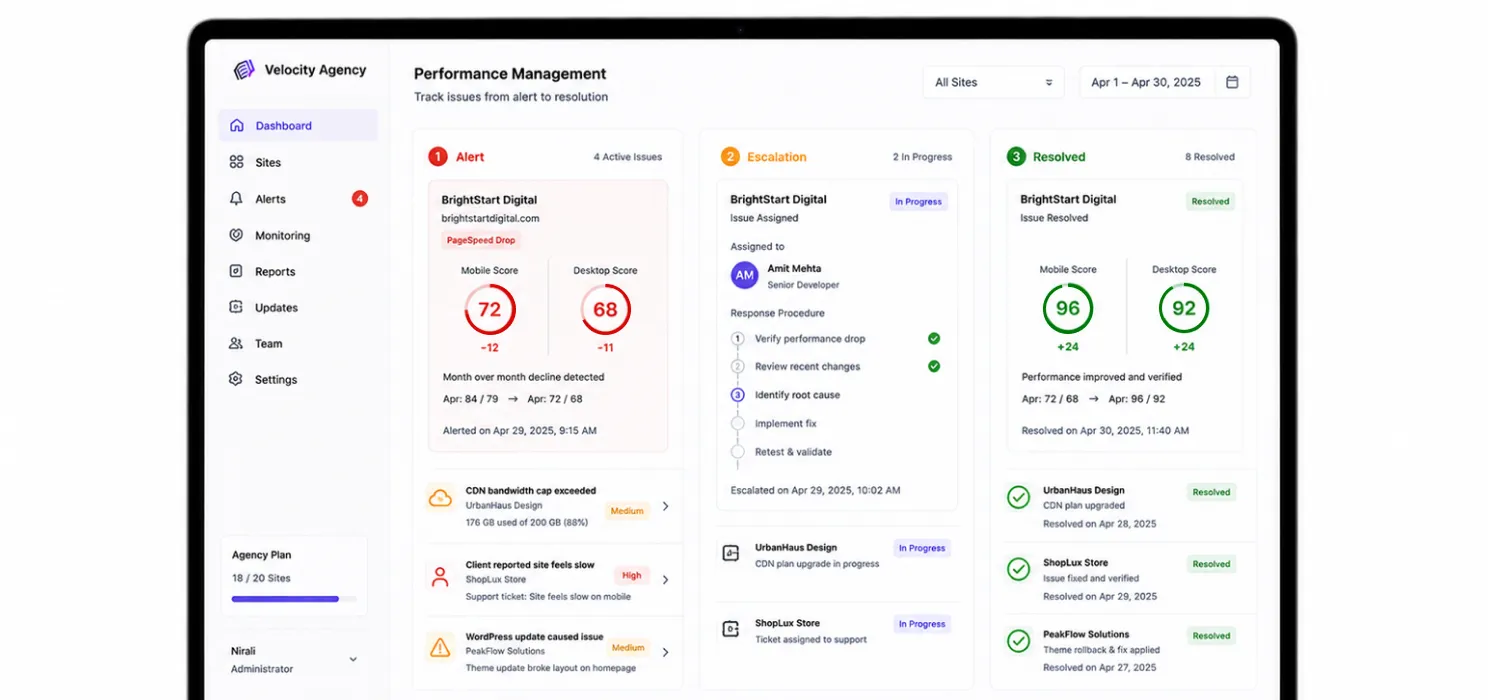Image resolution: width=1488 pixels, height=700 pixels.
Task: Click the warning triangle icon for WordPress update
Action: [440, 647]
